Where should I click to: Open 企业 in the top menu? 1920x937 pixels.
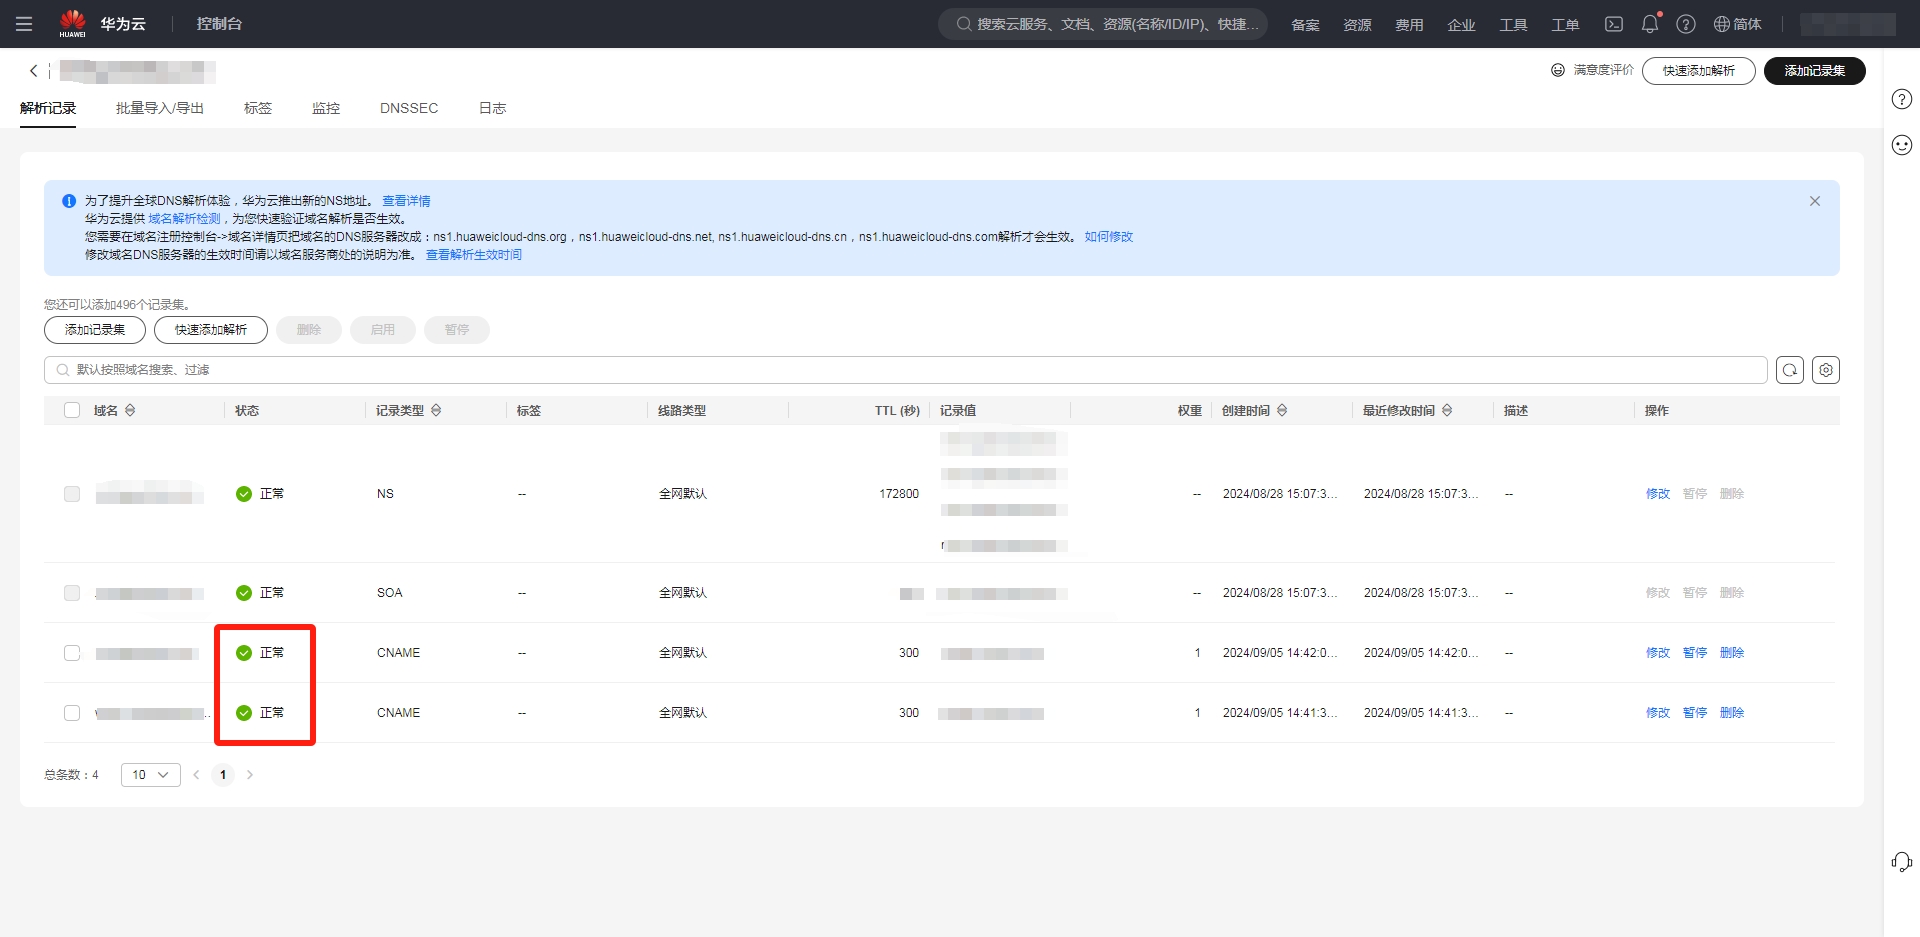point(1461,25)
